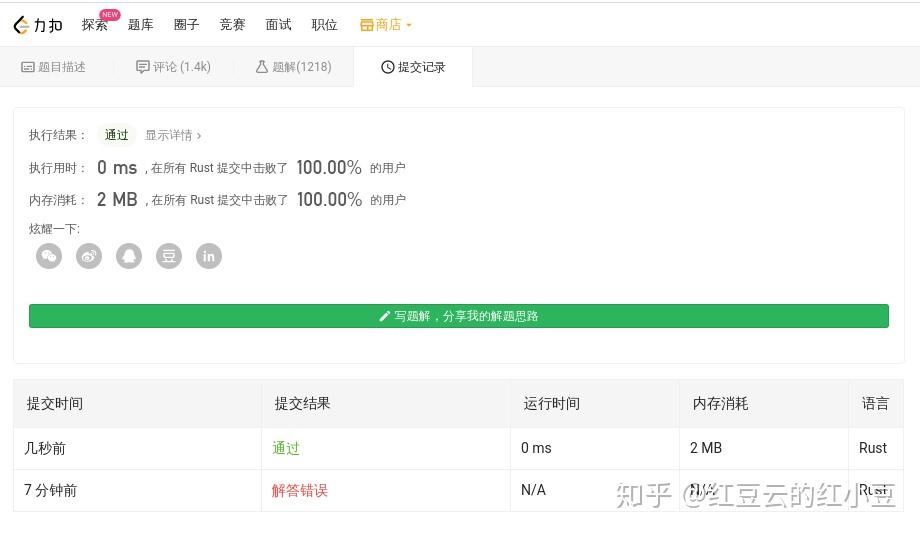Open the 通过 submission result link

pyautogui.click(x=286, y=448)
